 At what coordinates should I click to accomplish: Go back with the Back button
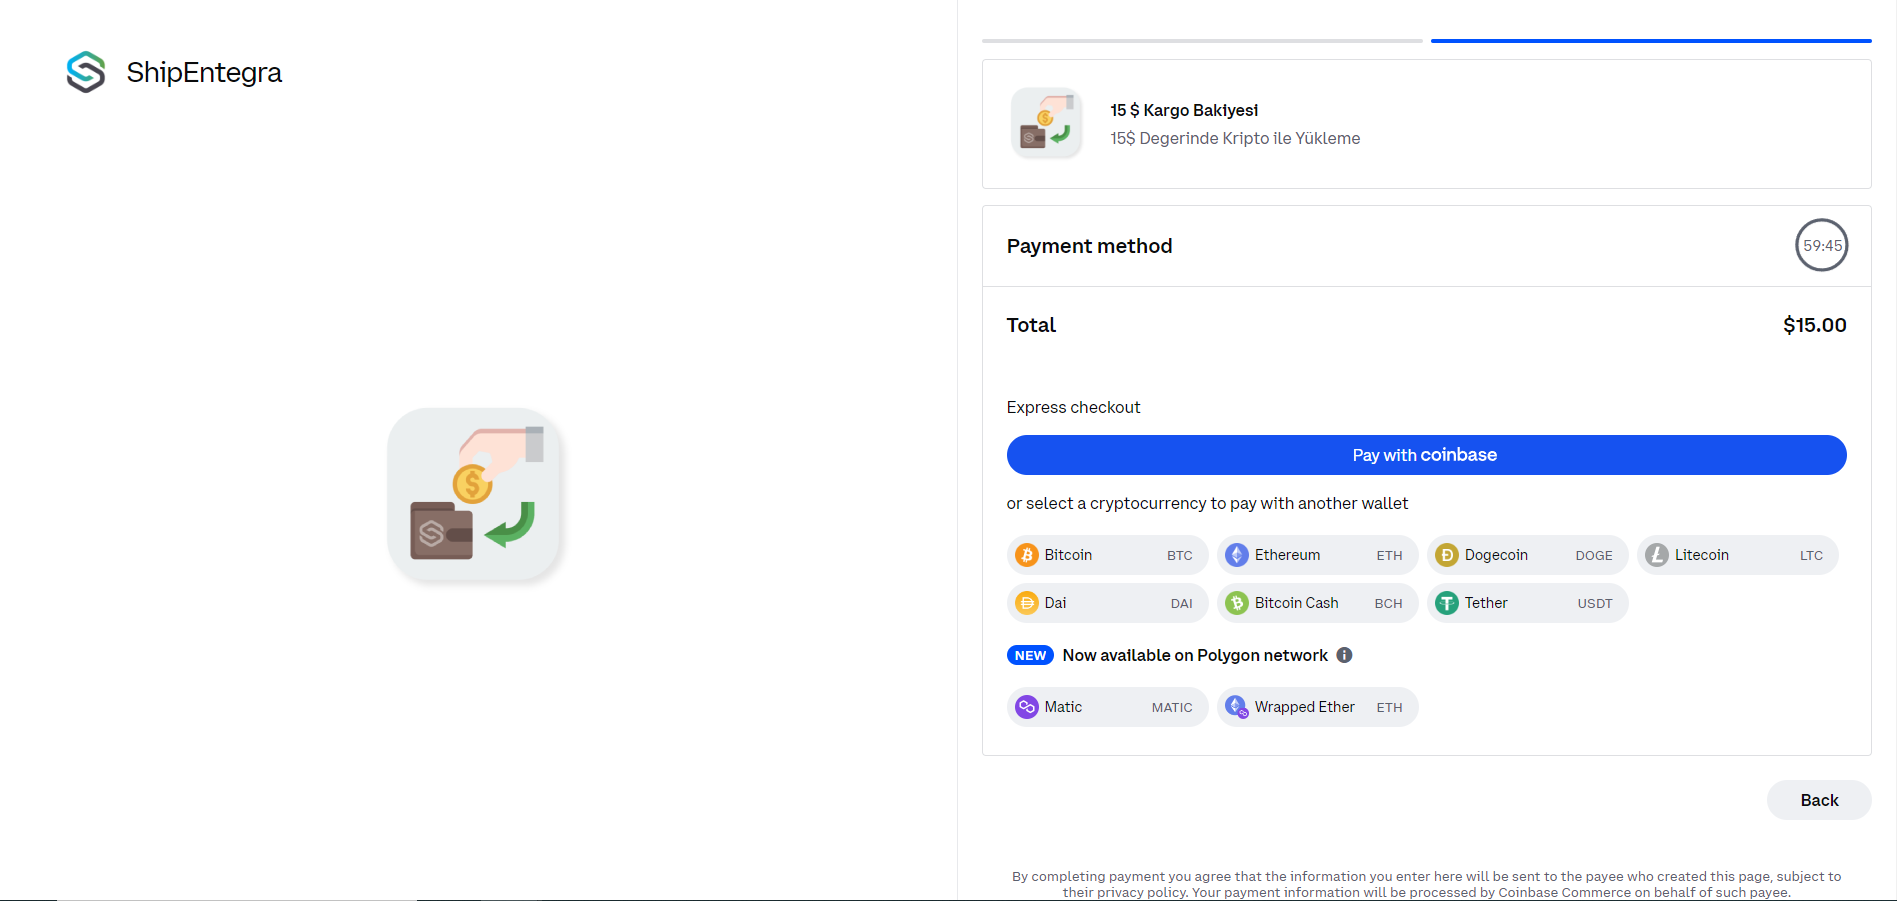point(1819,800)
